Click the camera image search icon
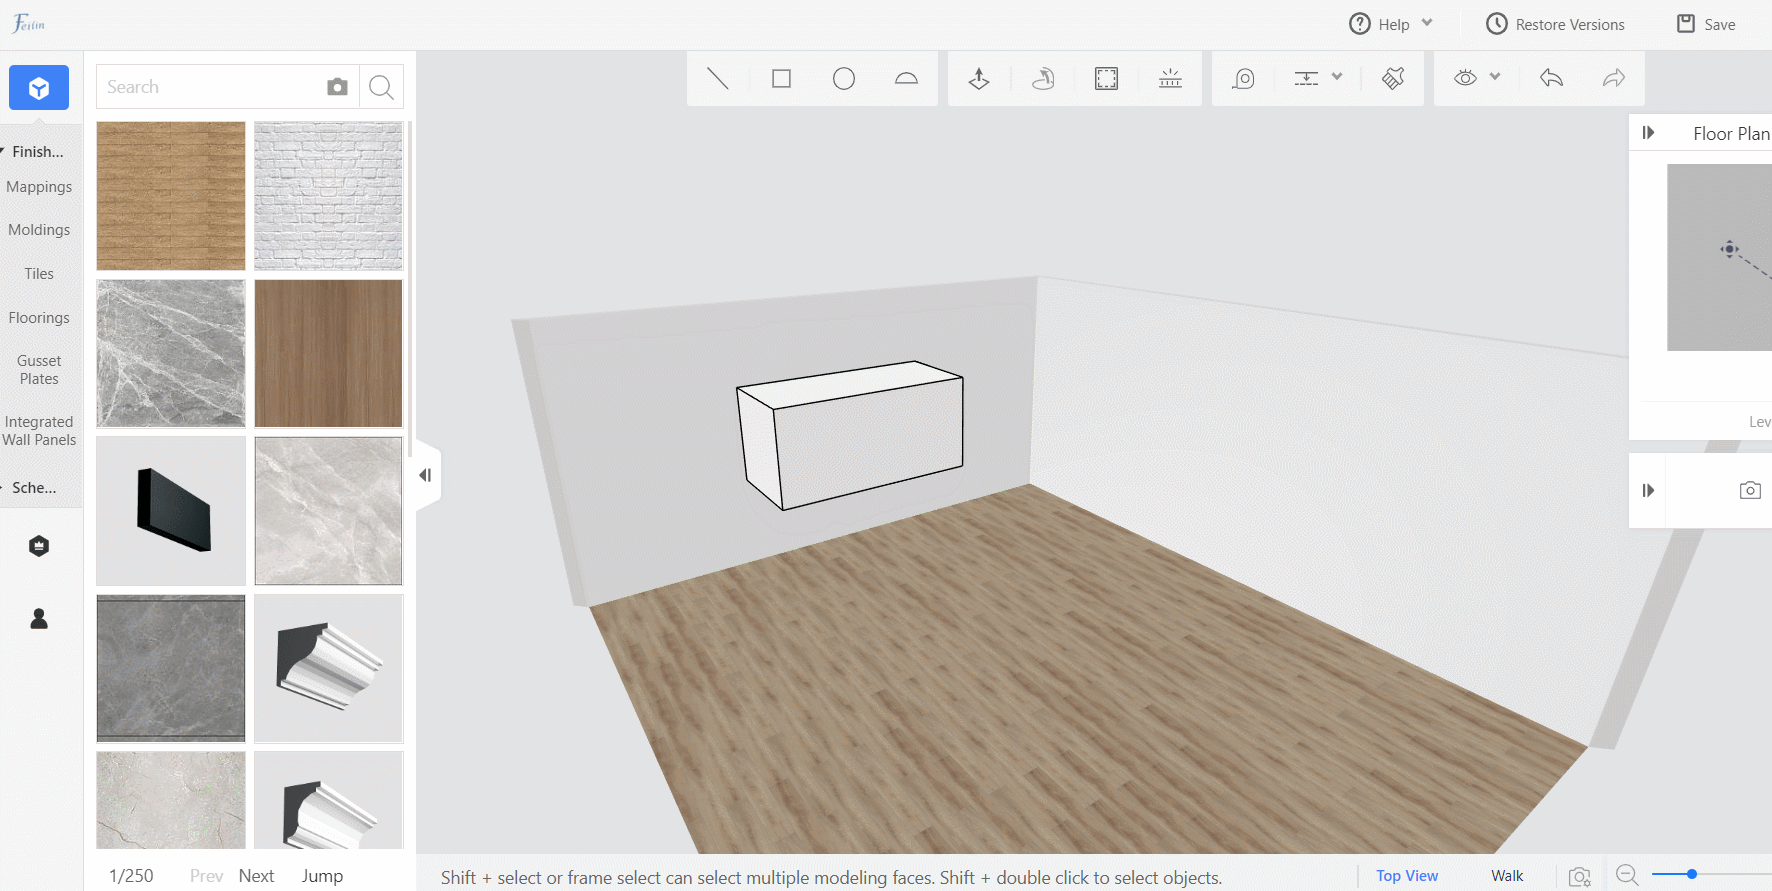Viewport: 1772px width, 891px height. pos(337,87)
